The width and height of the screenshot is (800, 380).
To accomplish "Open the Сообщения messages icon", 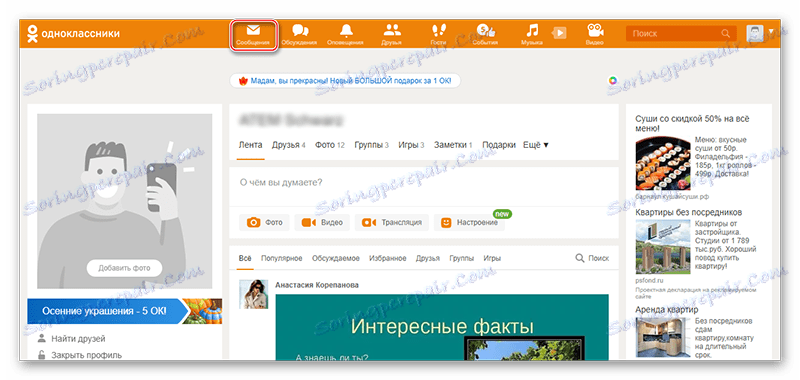I will point(254,34).
